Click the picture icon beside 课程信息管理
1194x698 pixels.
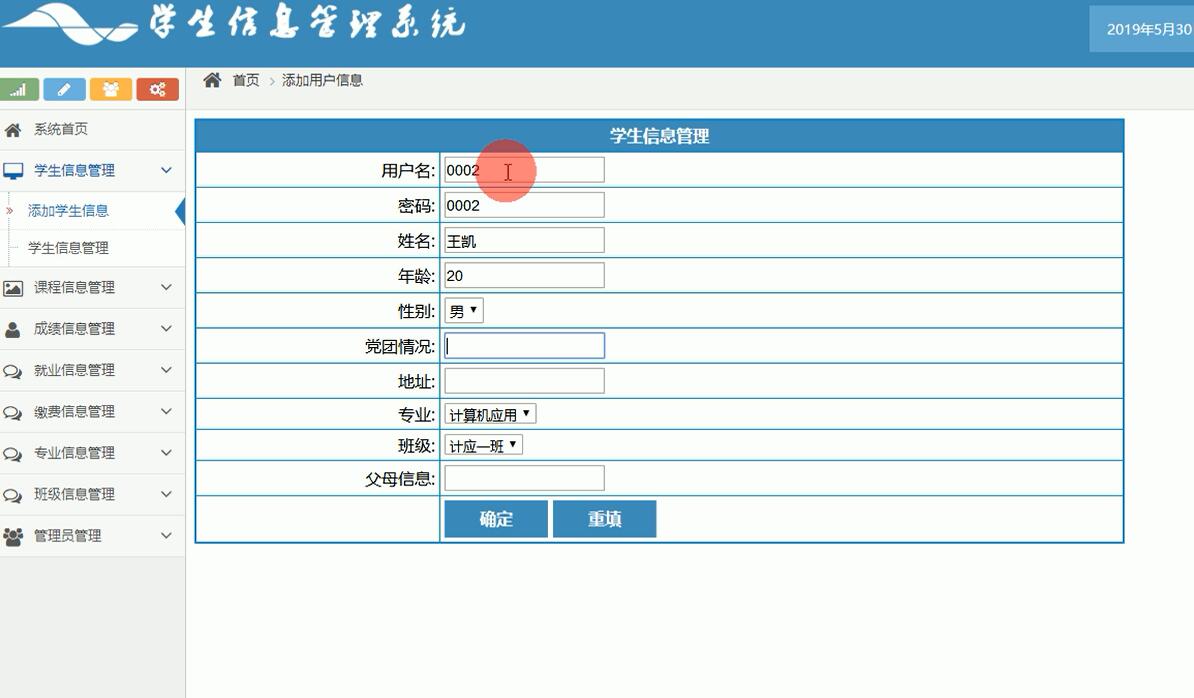pyautogui.click(x=13, y=288)
